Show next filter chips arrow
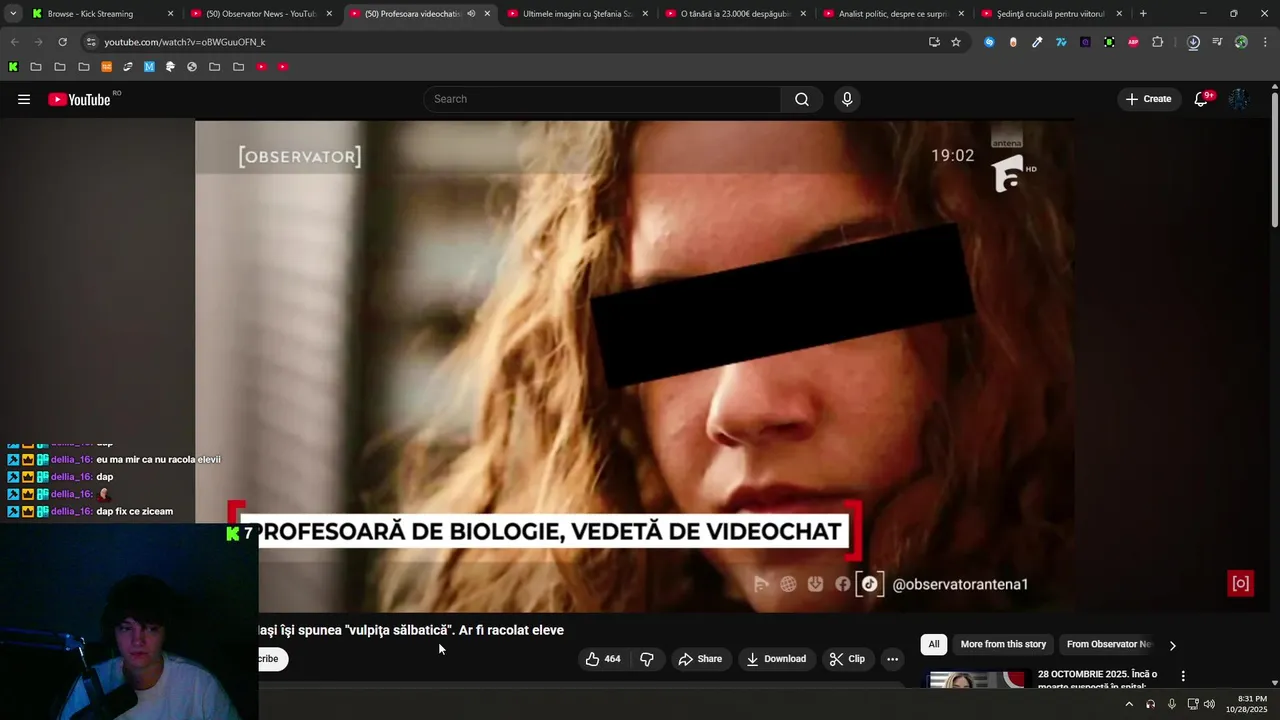Viewport: 1280px width, 720px height. point(1172,645)
